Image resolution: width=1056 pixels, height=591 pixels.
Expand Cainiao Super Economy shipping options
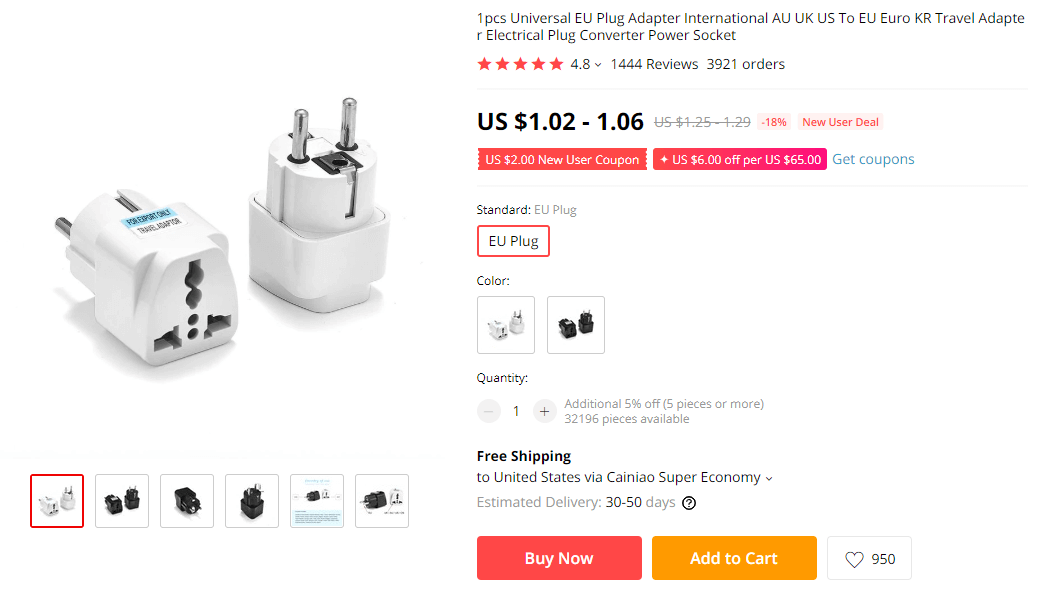click(769, 479)
